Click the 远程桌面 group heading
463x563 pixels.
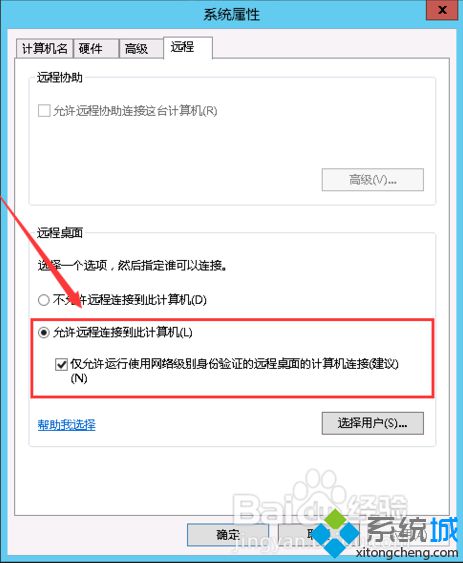click(60, 233)
